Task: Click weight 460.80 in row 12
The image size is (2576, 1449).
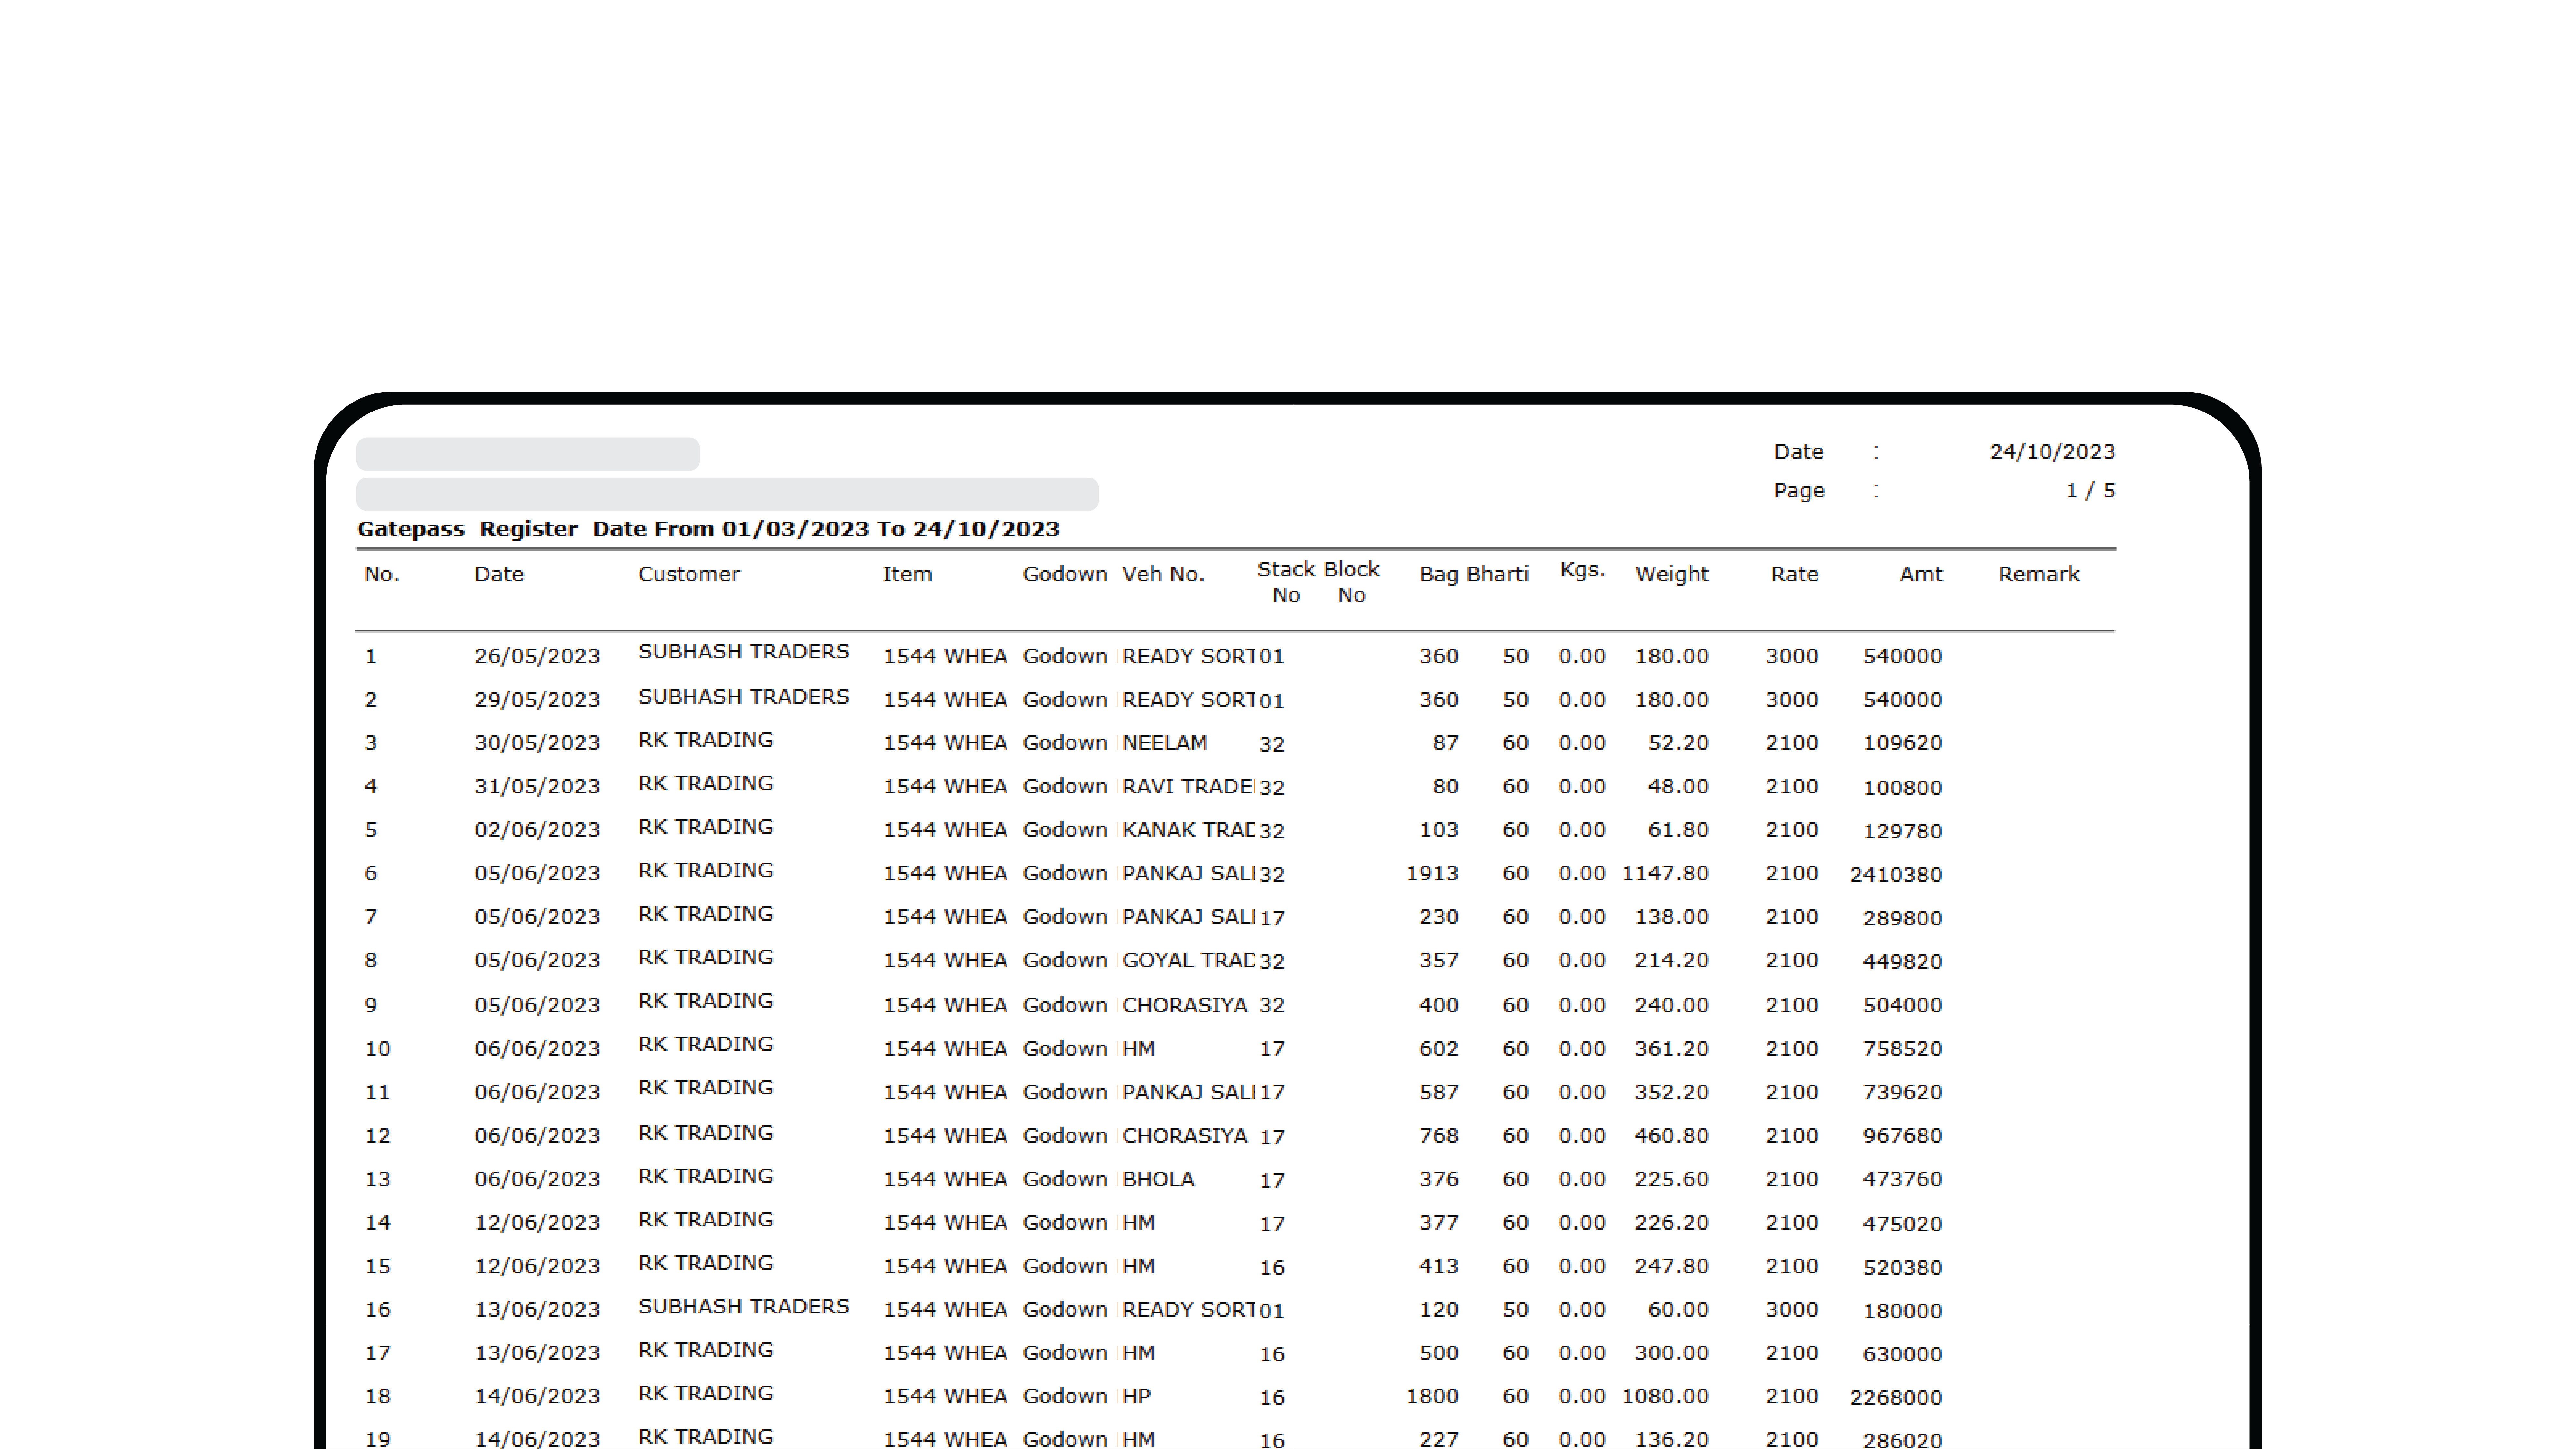Action: [1672, 1136]
